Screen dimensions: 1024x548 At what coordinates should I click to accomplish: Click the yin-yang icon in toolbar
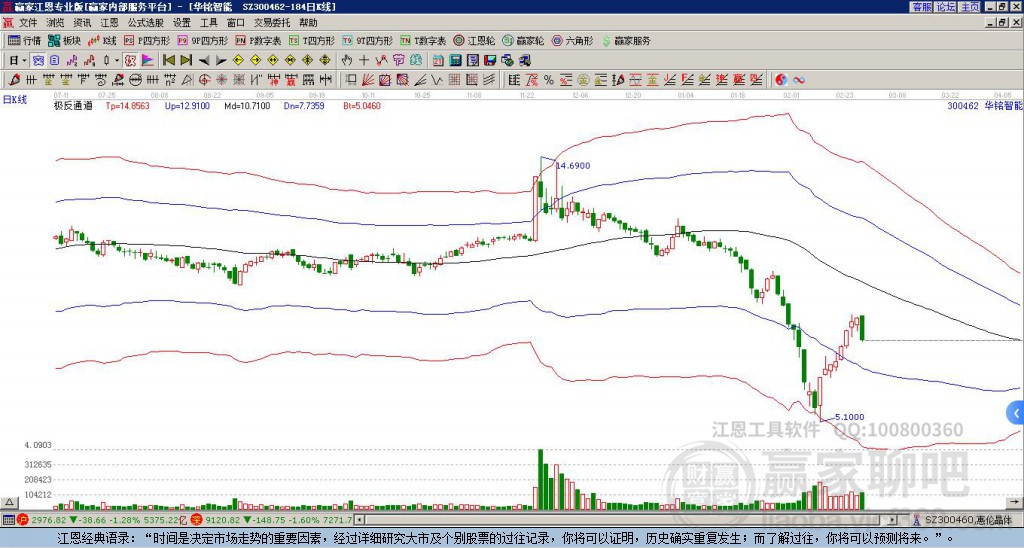pos(781,80)
